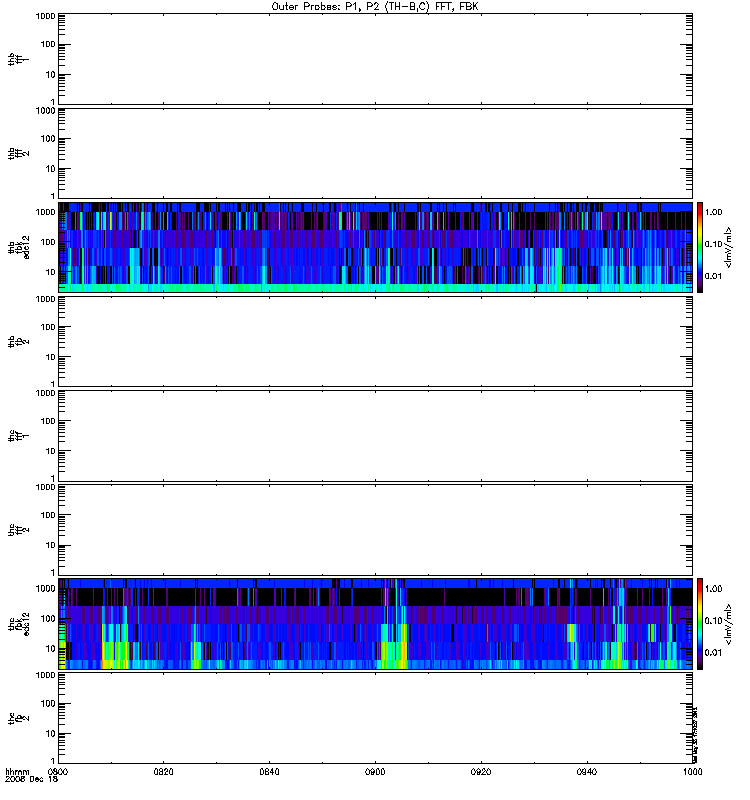Click the "thb fbk edc12" panel label

point(19,247)
